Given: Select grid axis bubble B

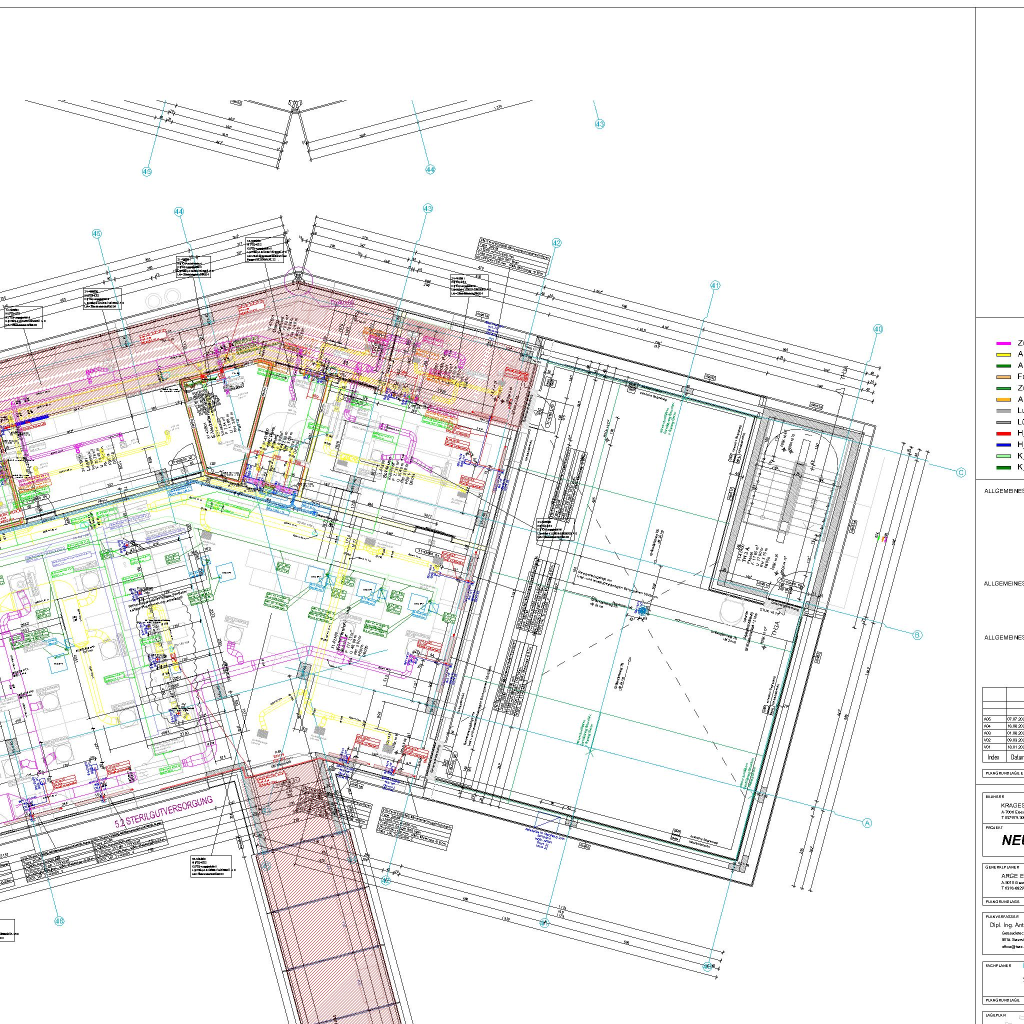Looking at the screenshot, I should point(916,634).
